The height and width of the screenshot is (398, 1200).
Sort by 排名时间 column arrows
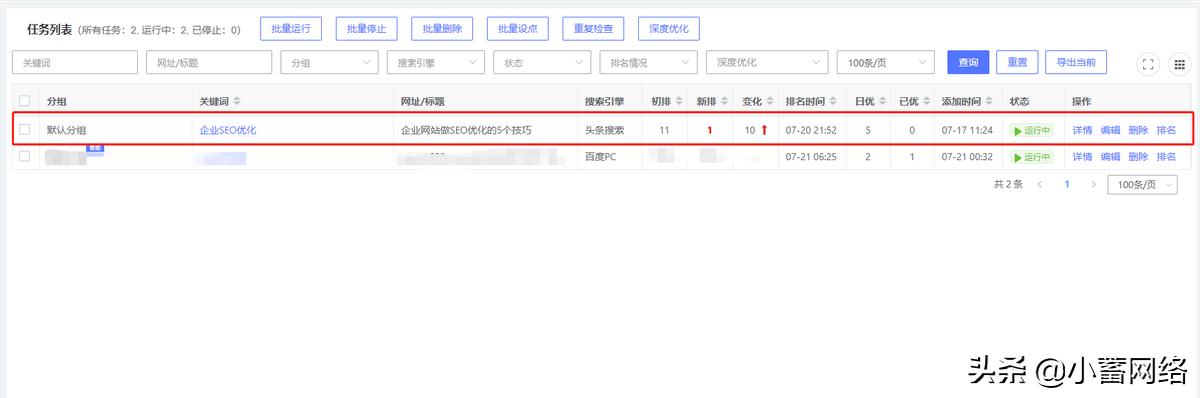tap(833, 101)
